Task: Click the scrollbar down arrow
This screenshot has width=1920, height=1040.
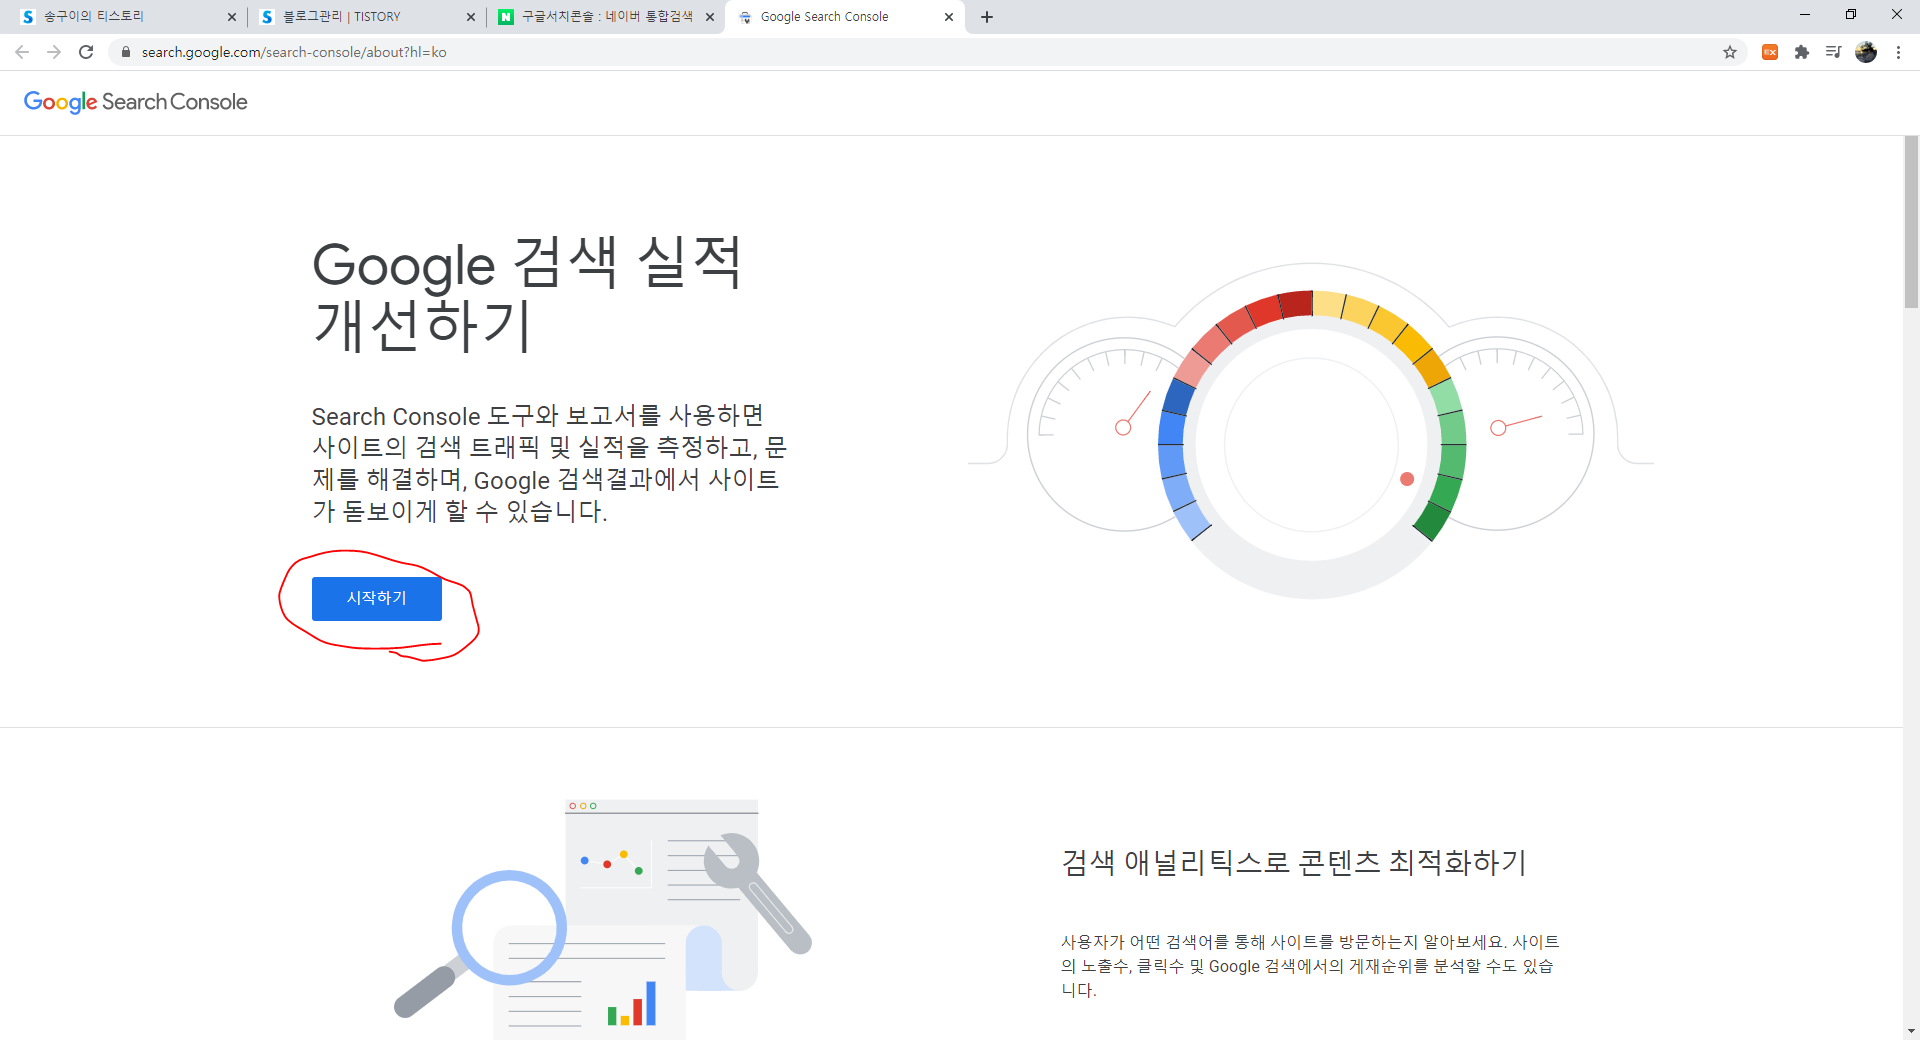Action: point(1911,1031)
